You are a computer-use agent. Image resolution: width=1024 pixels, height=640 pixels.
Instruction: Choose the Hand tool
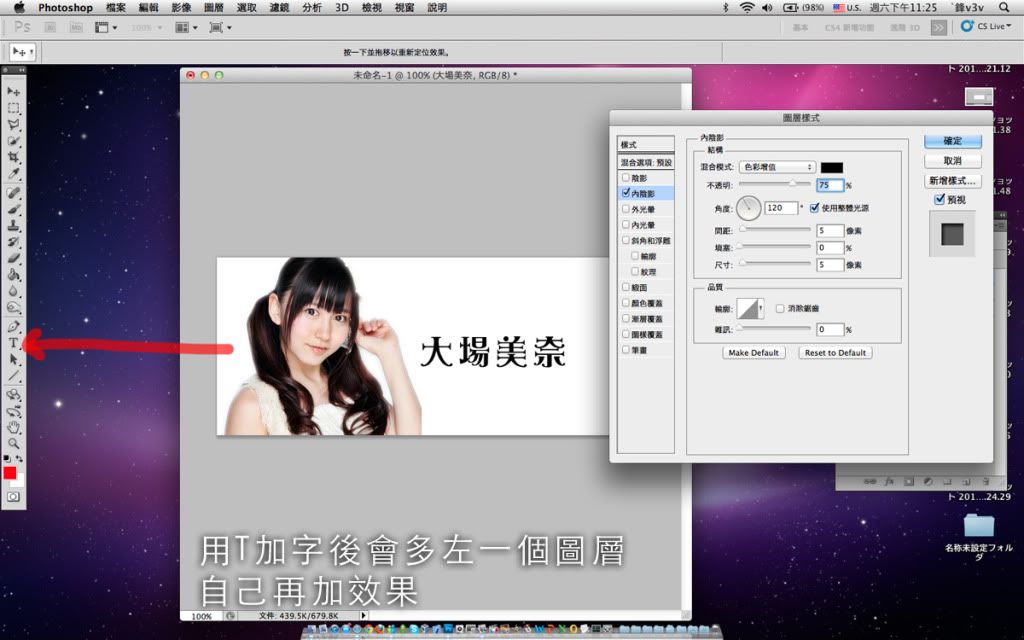coord(14,427)
